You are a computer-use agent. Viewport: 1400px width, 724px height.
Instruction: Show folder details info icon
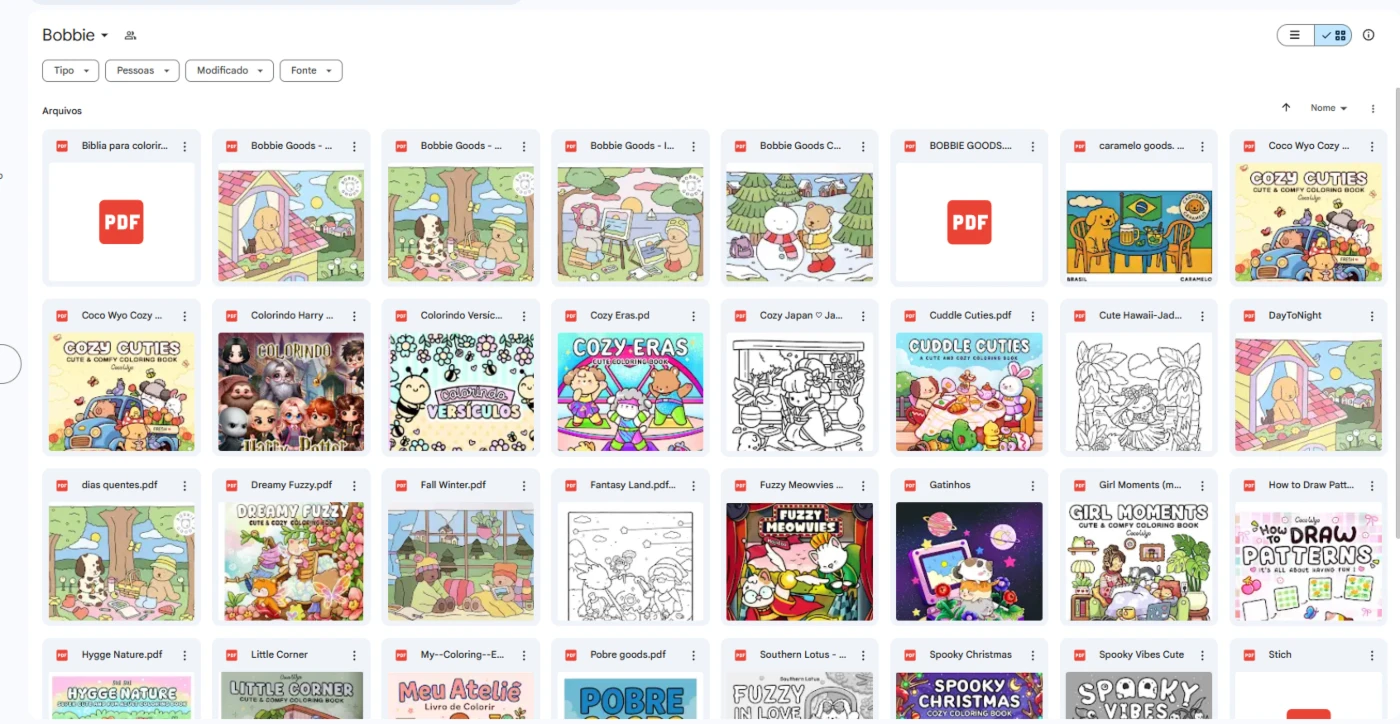[1369, 35]
